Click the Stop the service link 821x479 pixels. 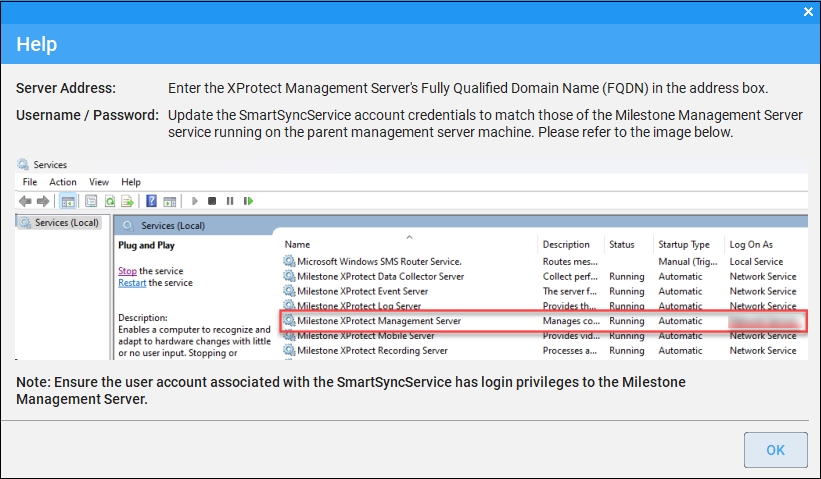(127, 271)
